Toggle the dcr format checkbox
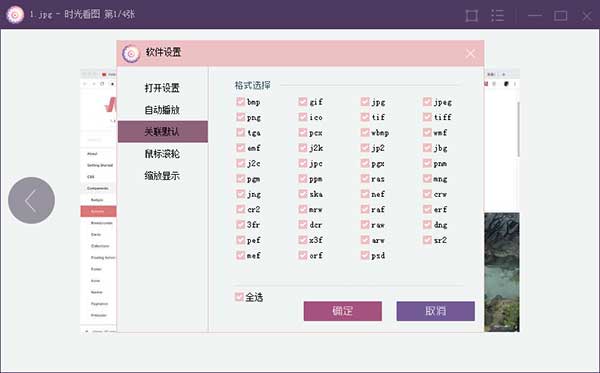Viewport: 600px width, 373px height. [303, 225]
